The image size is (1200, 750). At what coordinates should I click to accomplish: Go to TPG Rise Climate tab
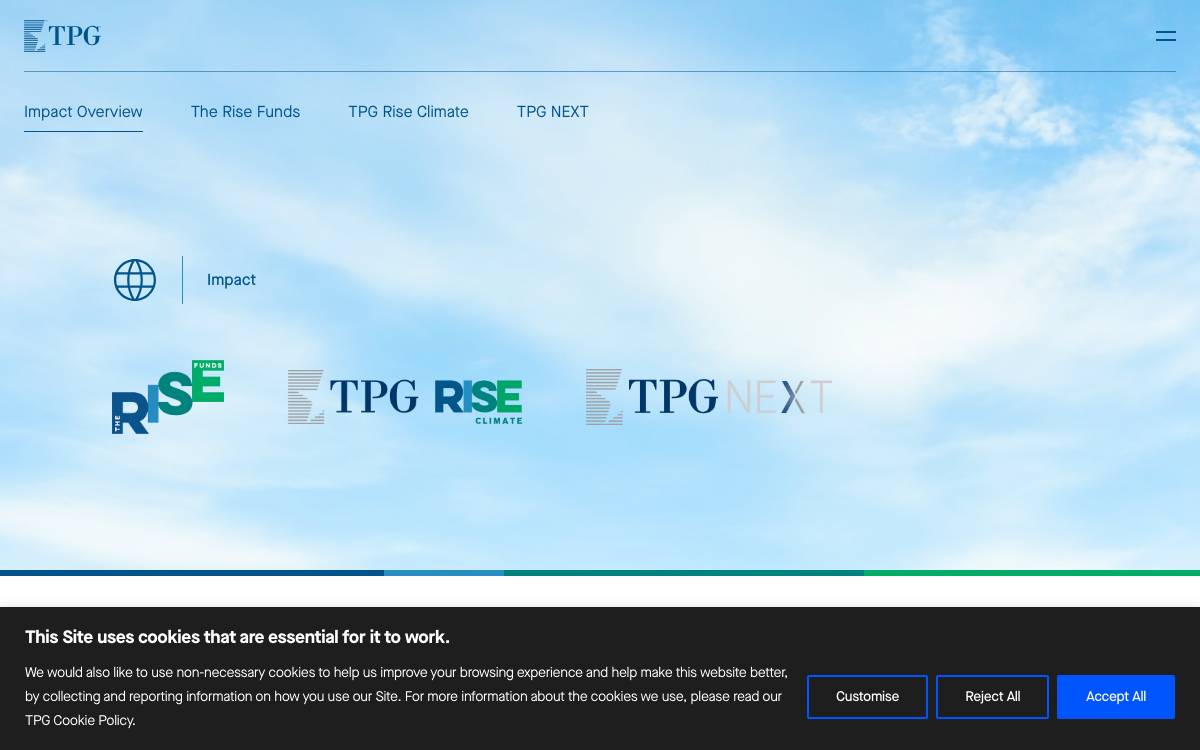coord(408,112)
